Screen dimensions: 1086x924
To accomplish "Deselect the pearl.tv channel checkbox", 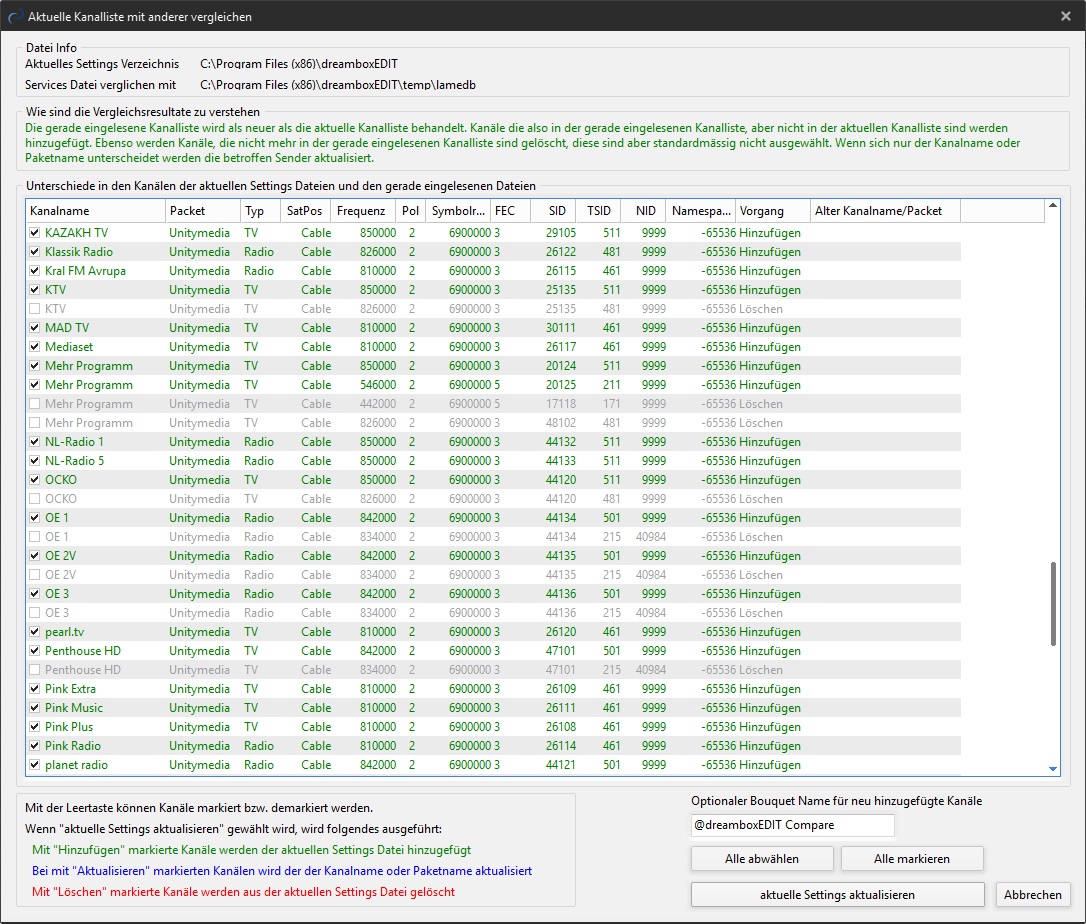I will coord(35,632).
